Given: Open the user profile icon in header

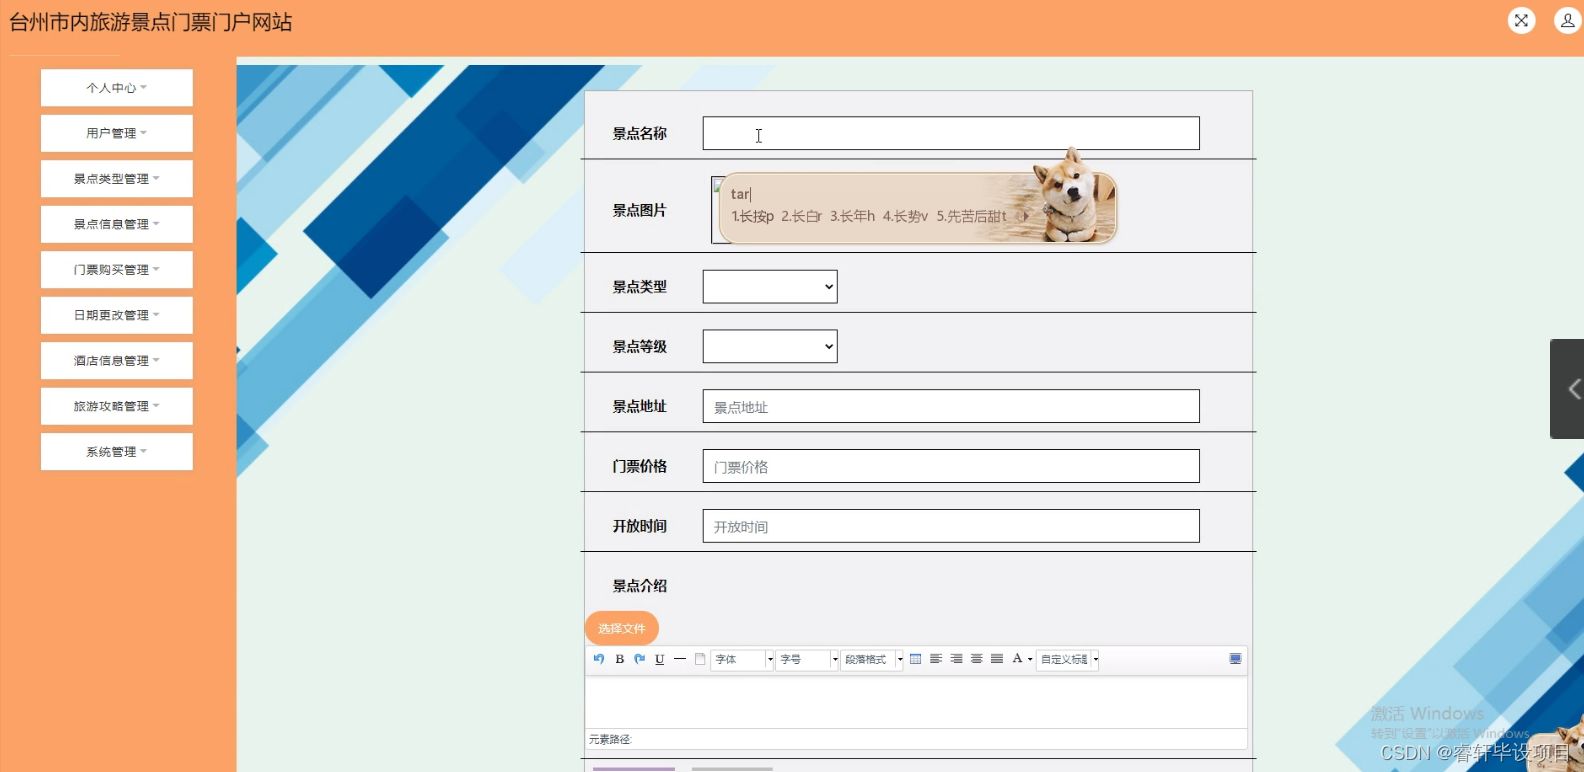Looking at the screenshot, I should click(1567, 20).
